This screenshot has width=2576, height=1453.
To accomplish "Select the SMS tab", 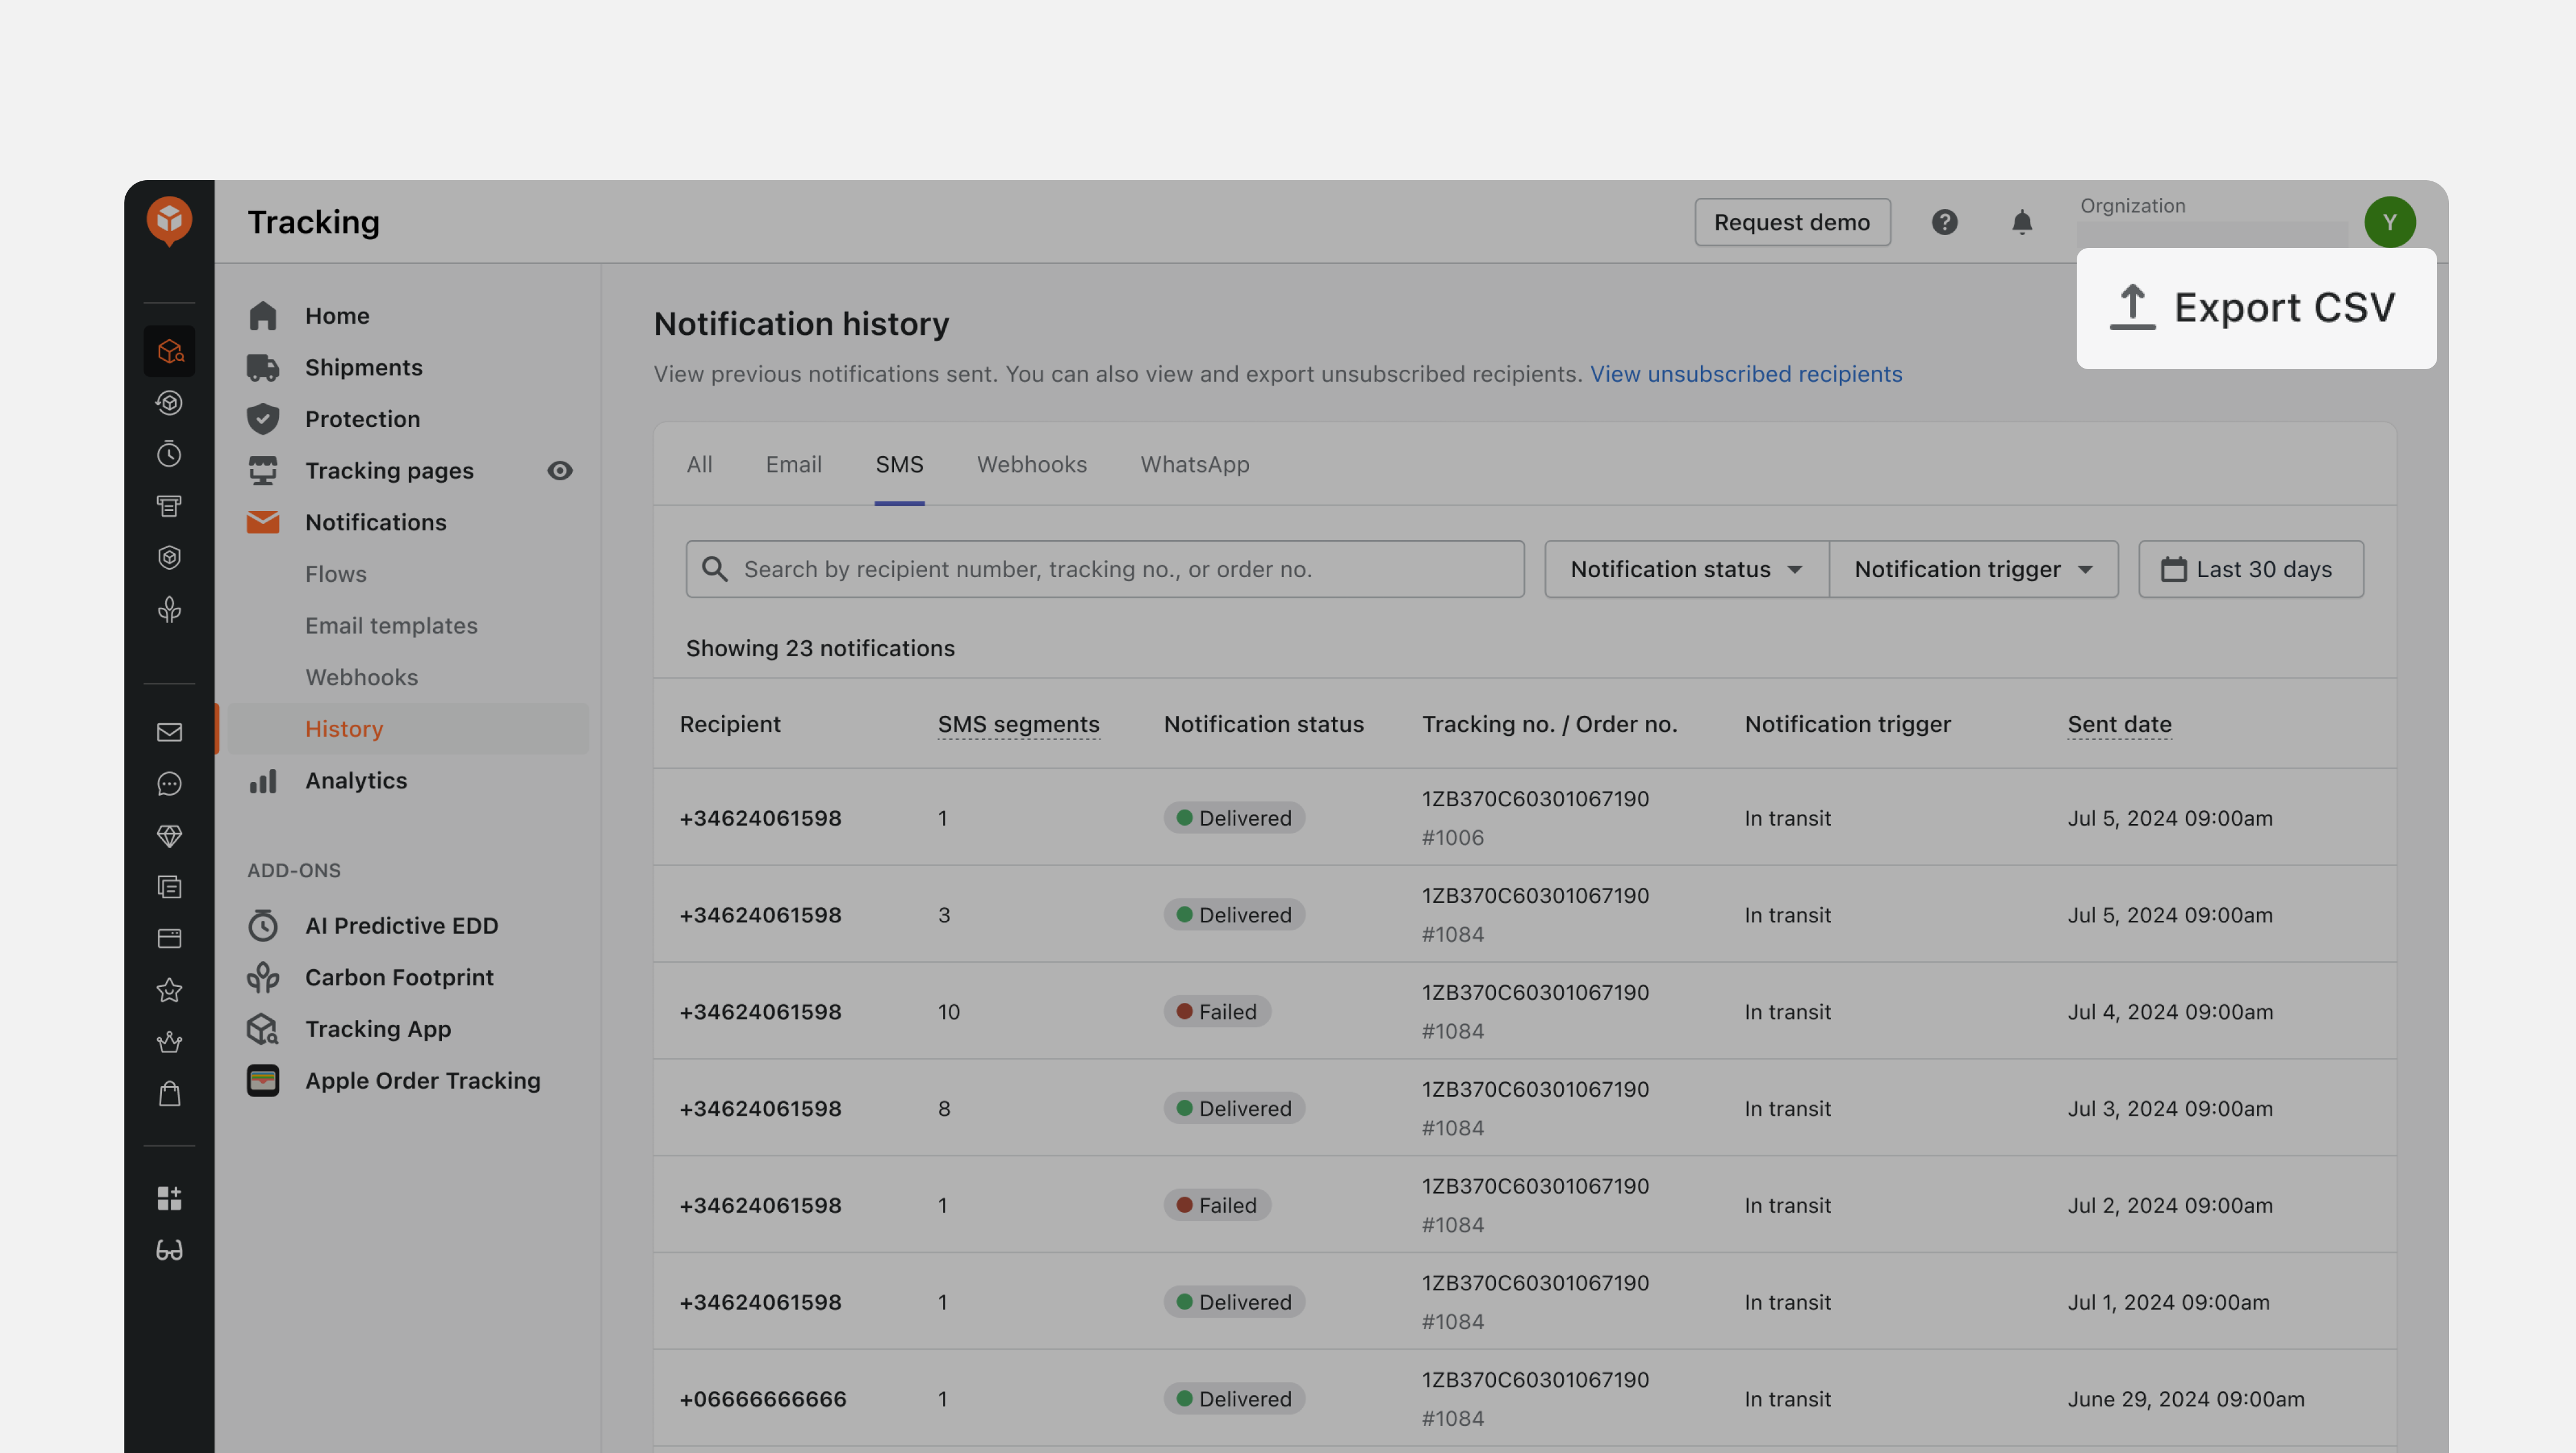I will click(x=899, y=465).
